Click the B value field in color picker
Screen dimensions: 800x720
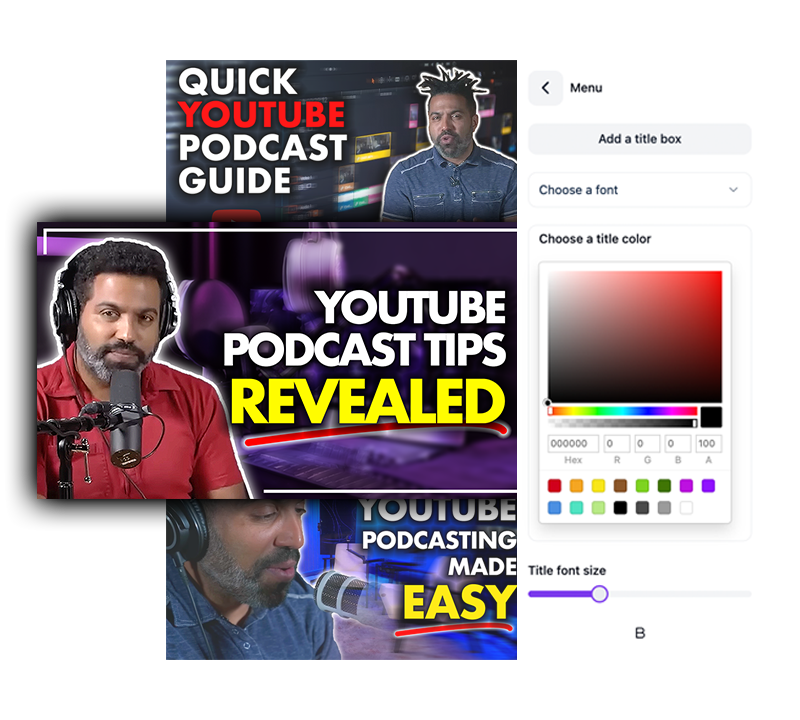click(678, 443)
